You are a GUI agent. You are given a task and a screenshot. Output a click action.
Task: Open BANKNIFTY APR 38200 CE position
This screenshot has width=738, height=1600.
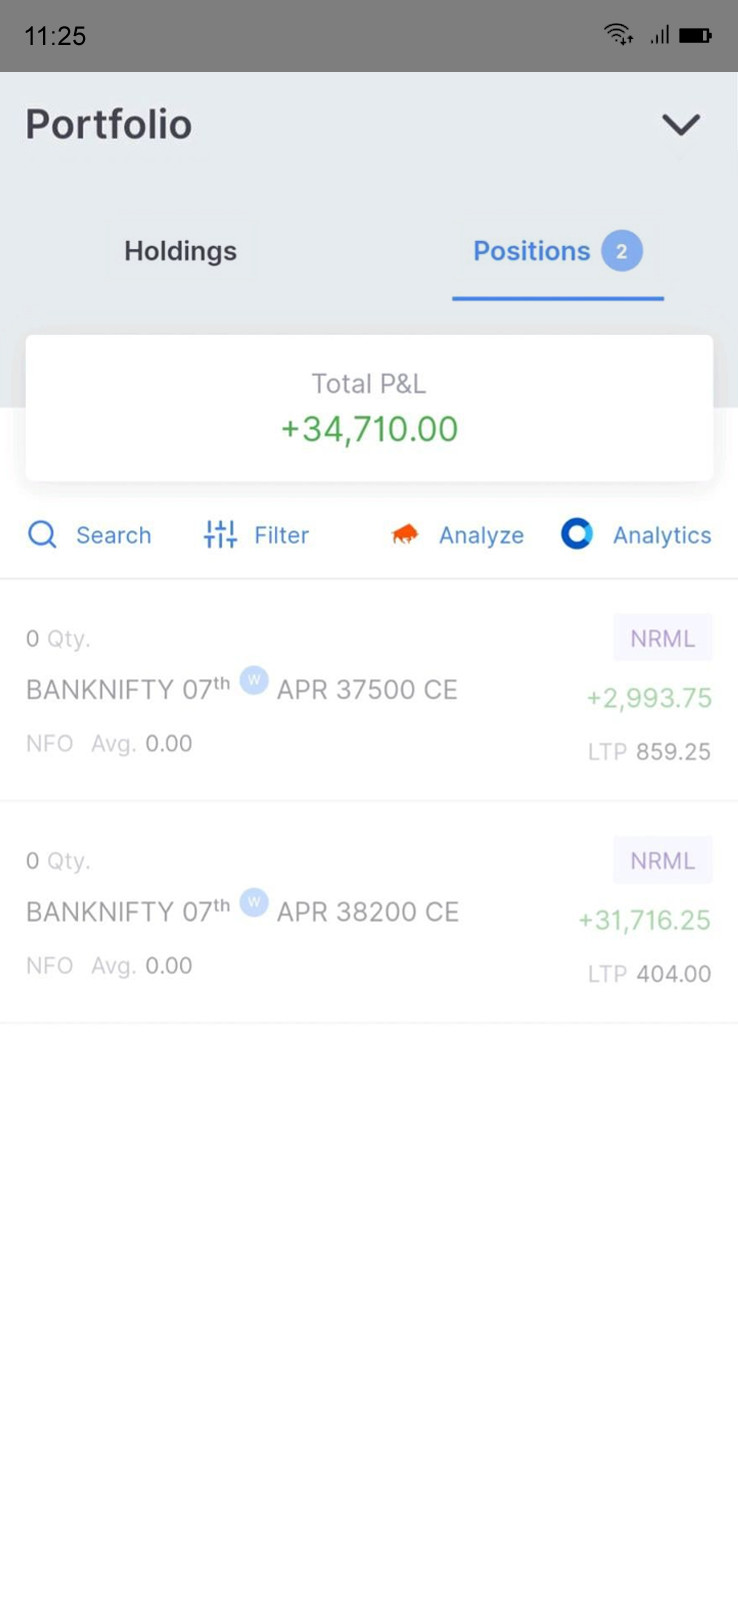pos(243,912)
